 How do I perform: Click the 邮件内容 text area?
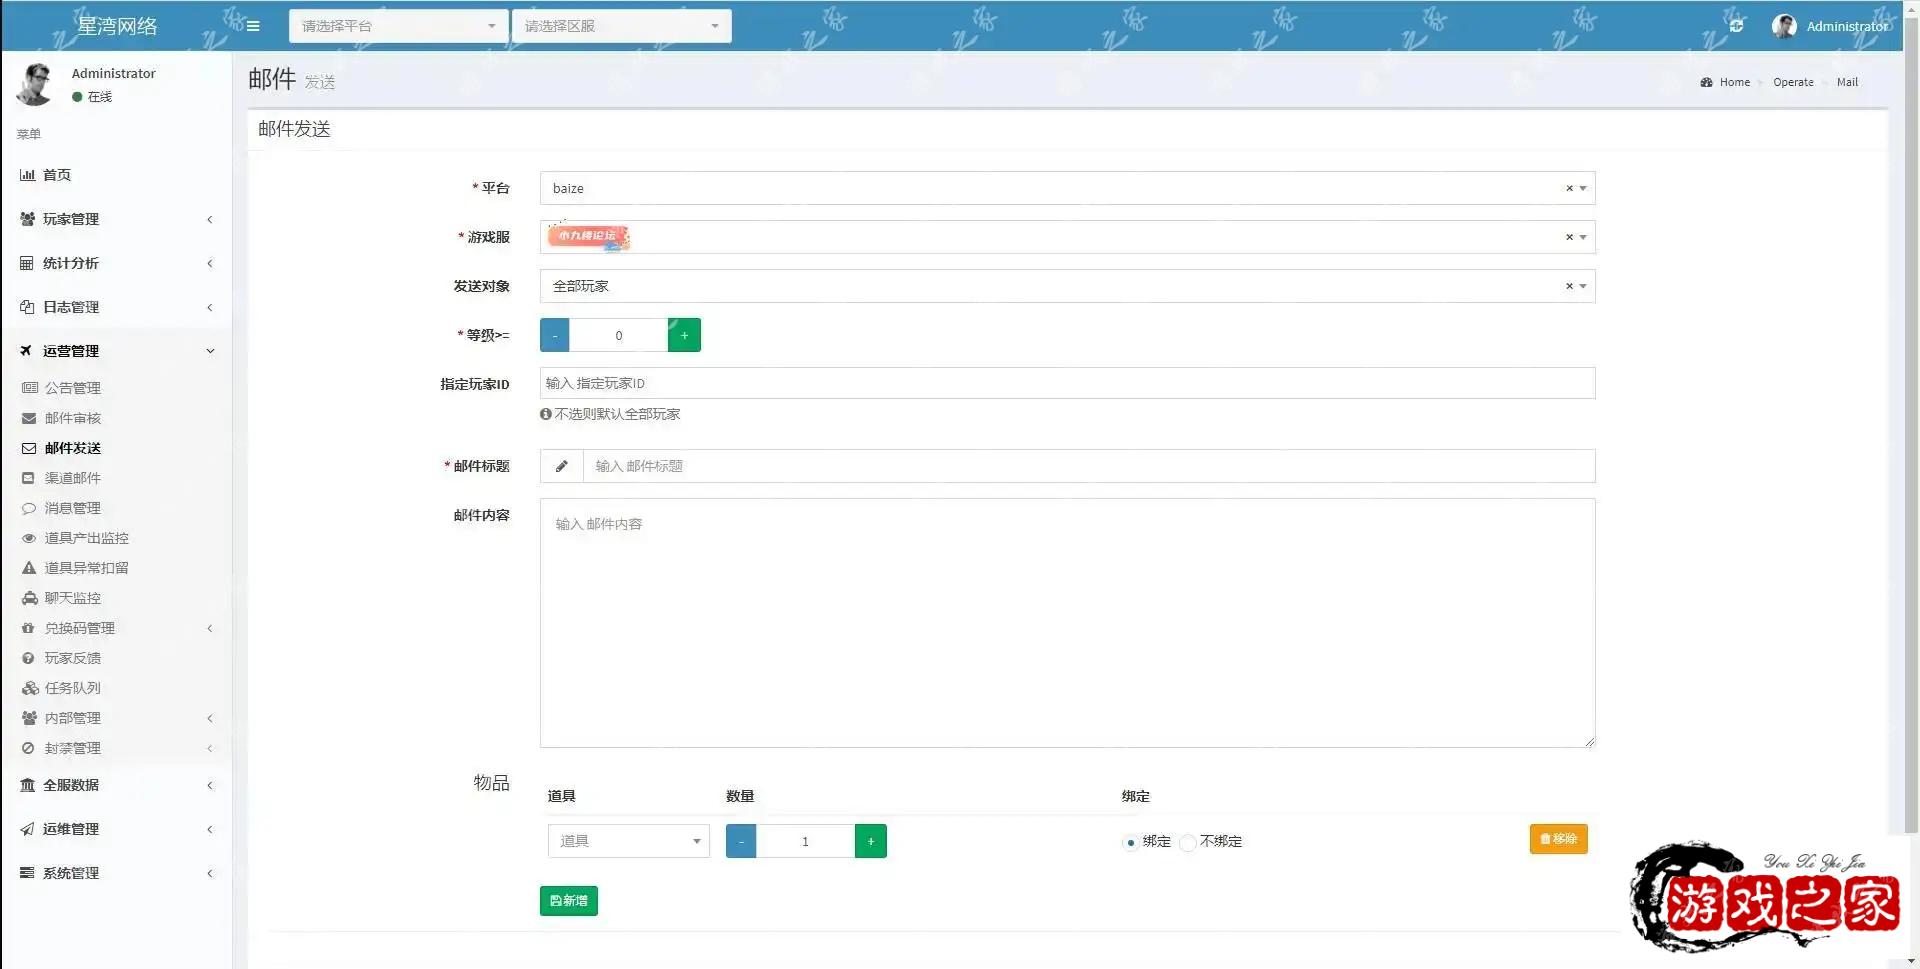pos(1067,622)
